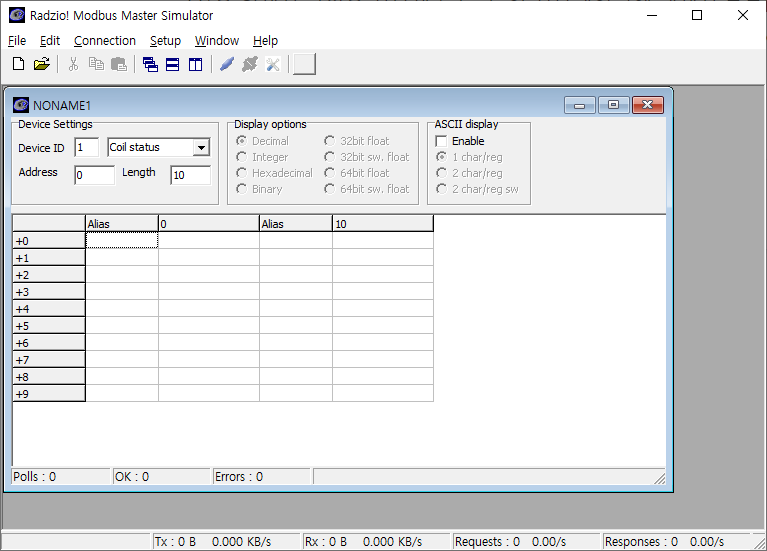The height and width of the screenshot is (551, 767).
Task: Tile windows vertically via toolbar icon
Action: (x=196, y=64)
